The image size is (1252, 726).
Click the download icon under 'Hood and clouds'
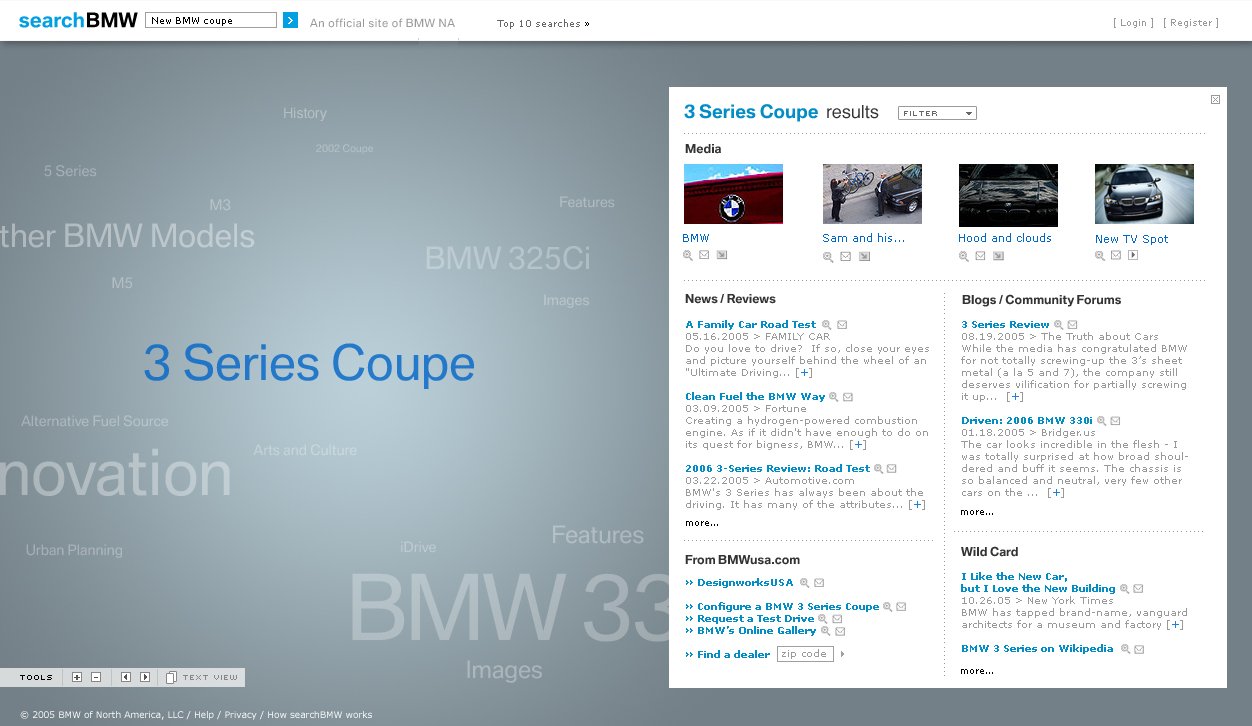[998, 256]
